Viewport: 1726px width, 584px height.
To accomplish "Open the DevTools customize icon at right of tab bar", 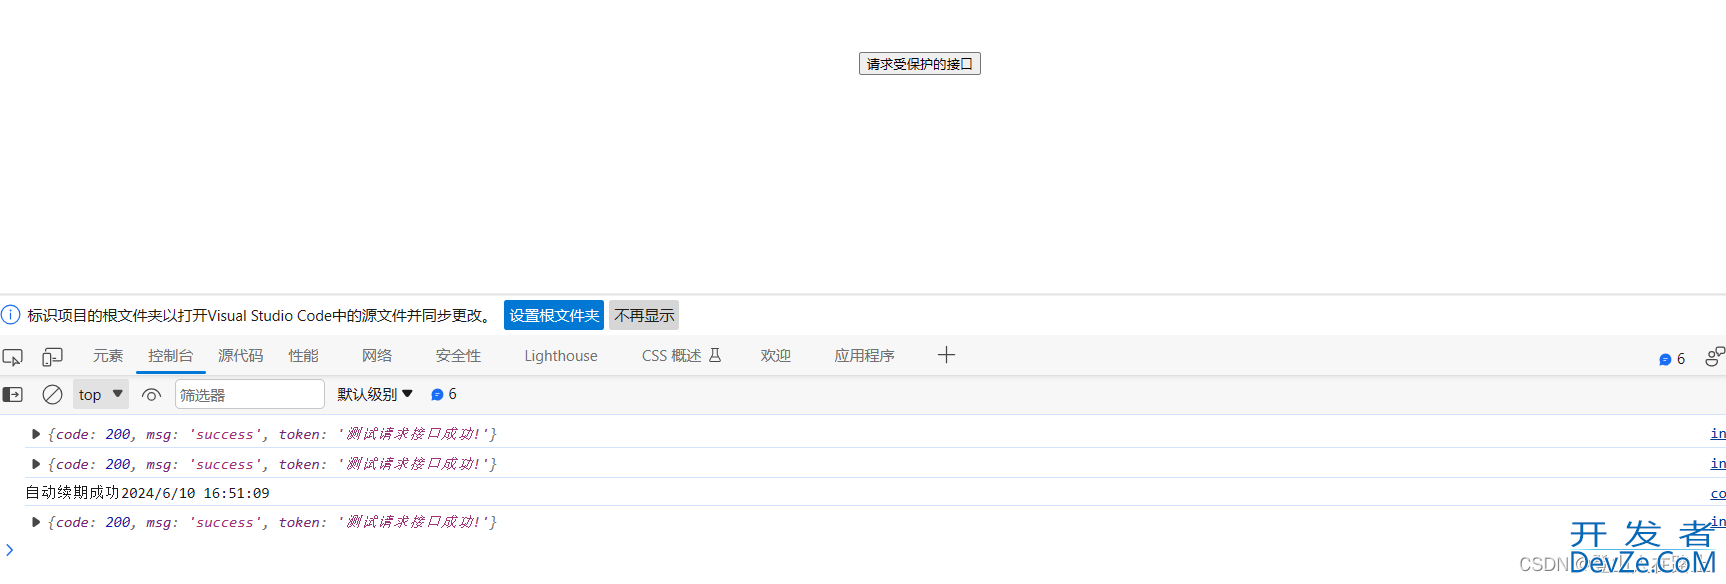I will point(1715,357).
